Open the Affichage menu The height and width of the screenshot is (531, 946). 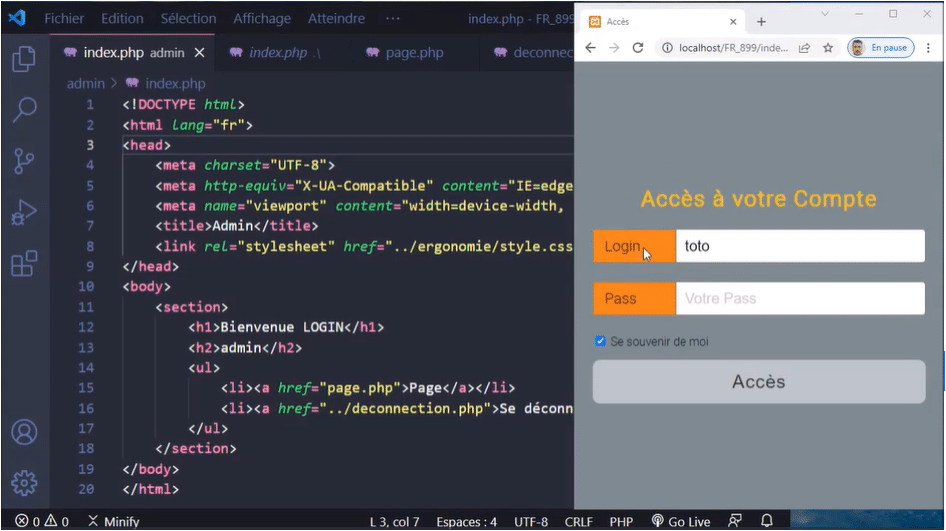click(x=262, y=19)
